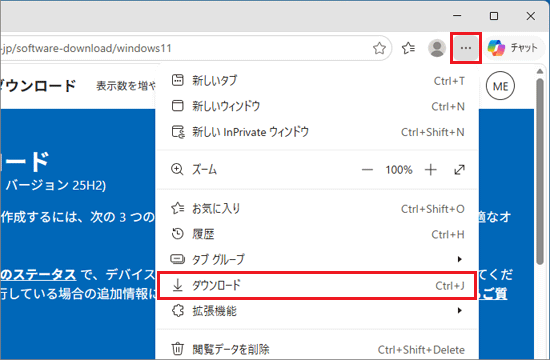Click the scrollbar up arrow
The height and width of the screenshot is (360, 550).
(x=540, y=72)
